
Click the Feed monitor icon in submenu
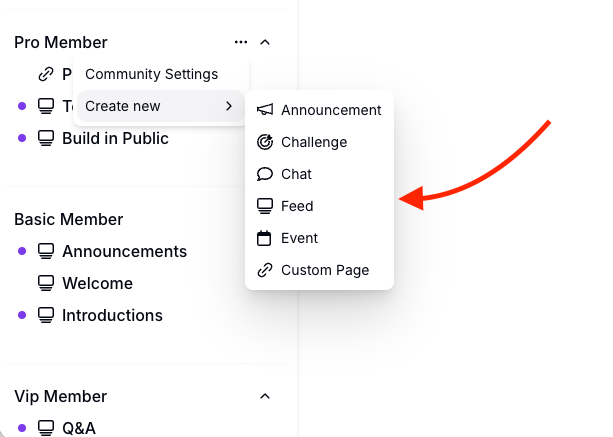tap(265, 206)
